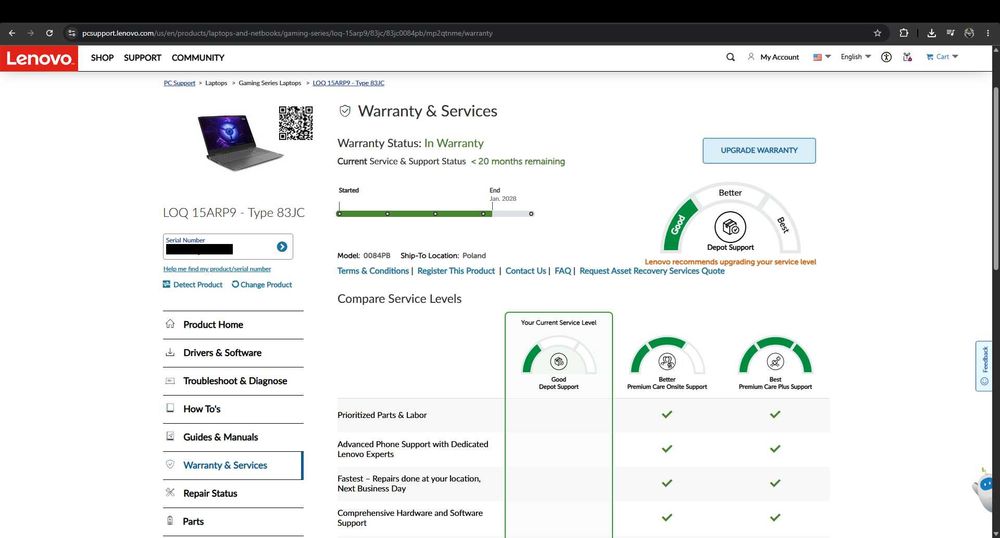This screenshot has width=1000, height=538.
Task: Open the site search magnifier
Action: point(730,57)
